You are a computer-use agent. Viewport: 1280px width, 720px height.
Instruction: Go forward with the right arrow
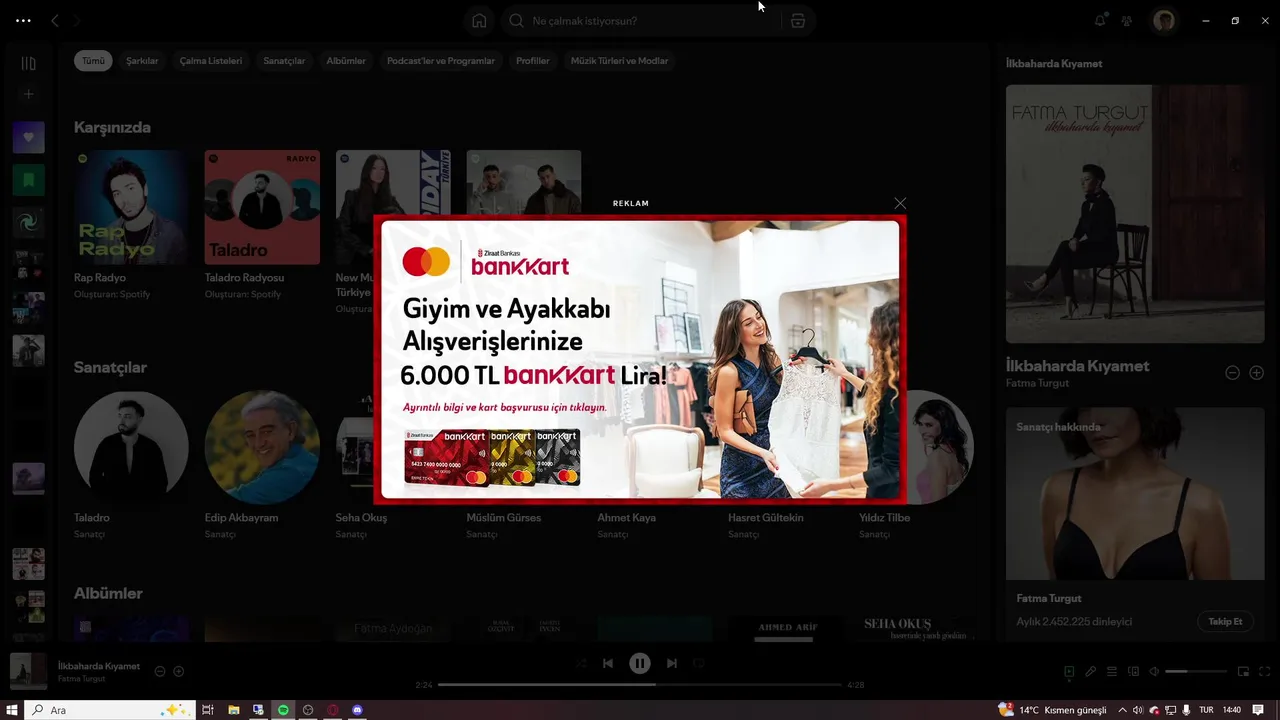[x=77, y=20]
